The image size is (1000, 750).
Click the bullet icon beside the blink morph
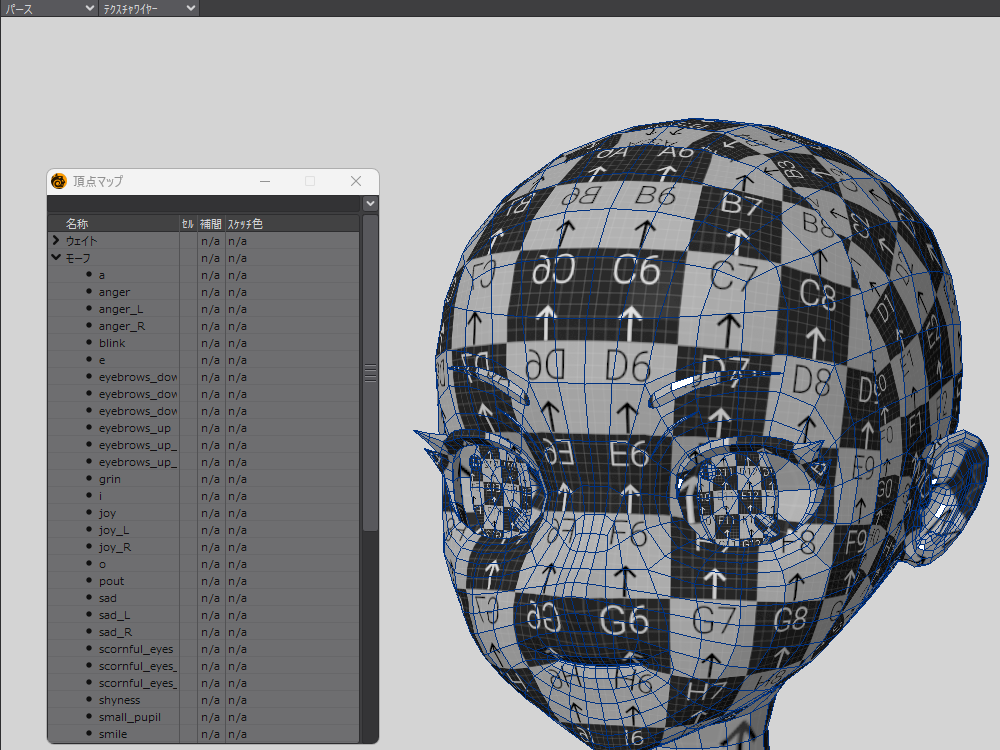[88, 343]
